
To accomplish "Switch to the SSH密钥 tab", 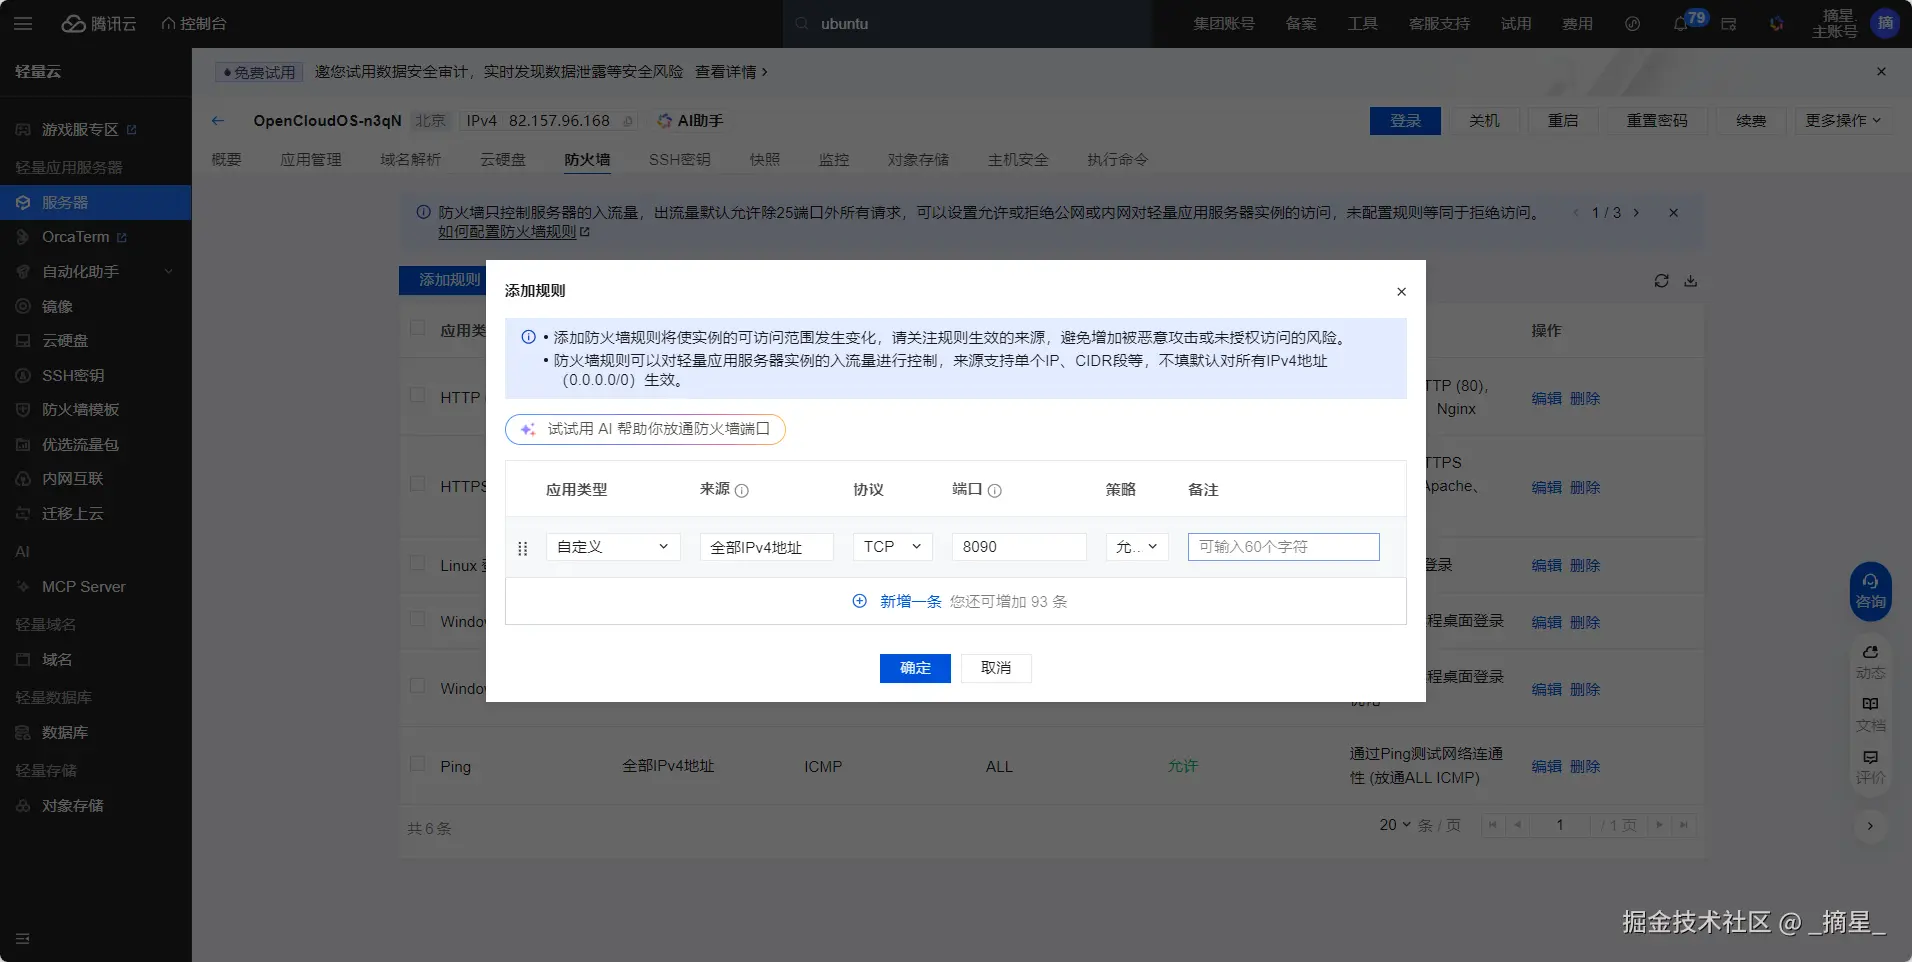I will (x=679, y=160).
